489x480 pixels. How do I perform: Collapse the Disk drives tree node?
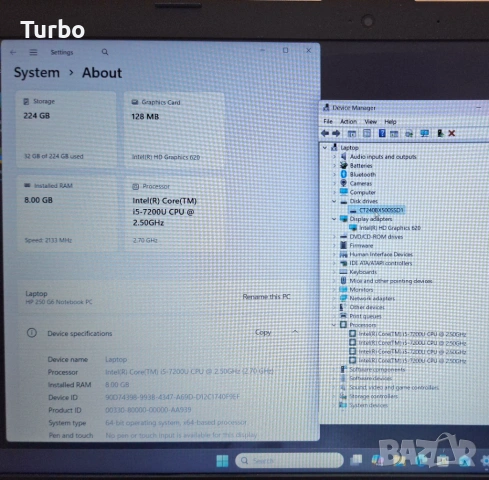[x=334, y=201]
